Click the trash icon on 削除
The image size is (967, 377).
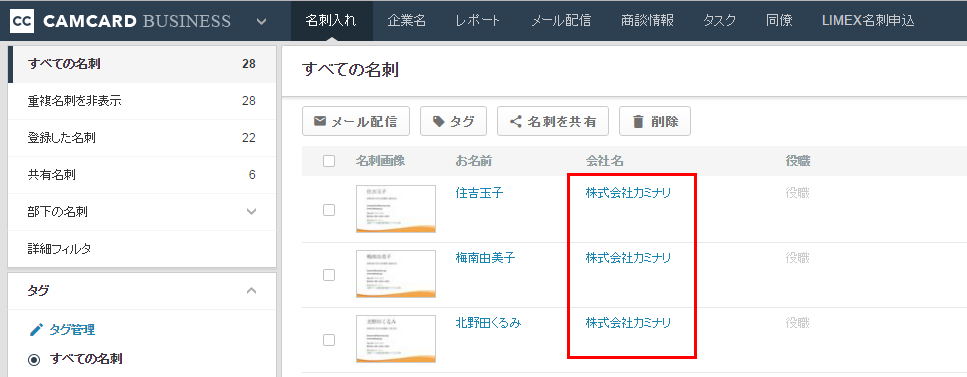pos(638,122)
